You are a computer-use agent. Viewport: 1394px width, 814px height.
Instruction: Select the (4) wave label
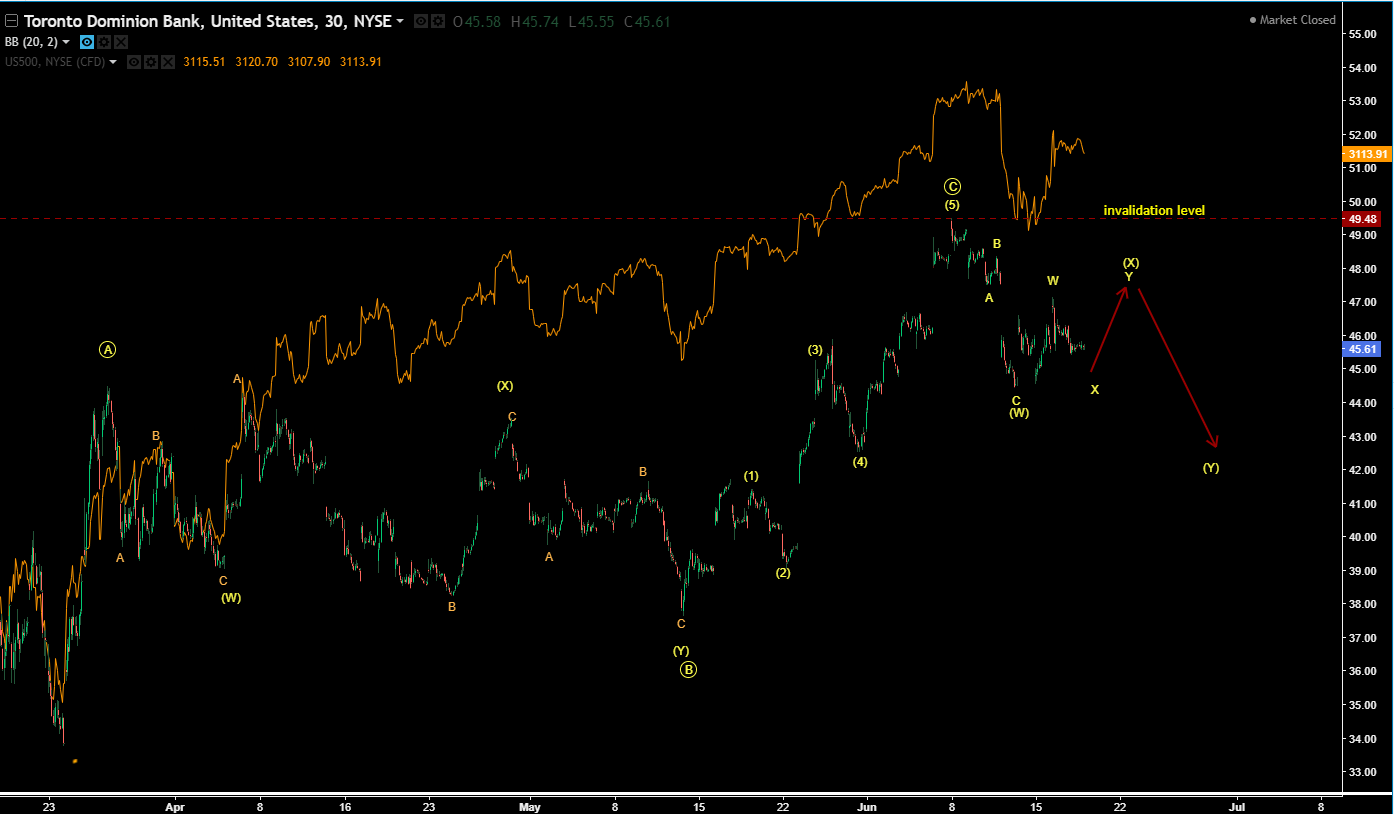pyautogui.click(x=860, y=462)
